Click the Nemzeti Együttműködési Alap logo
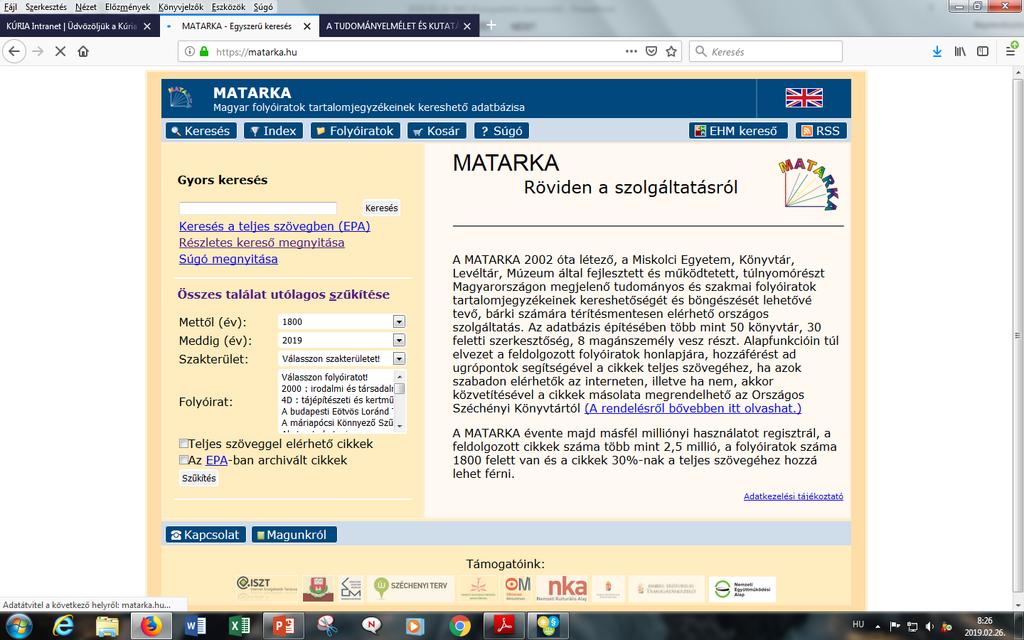This screenshot has height=640, width=1024. pyautogui.click(x=742, y=588)
